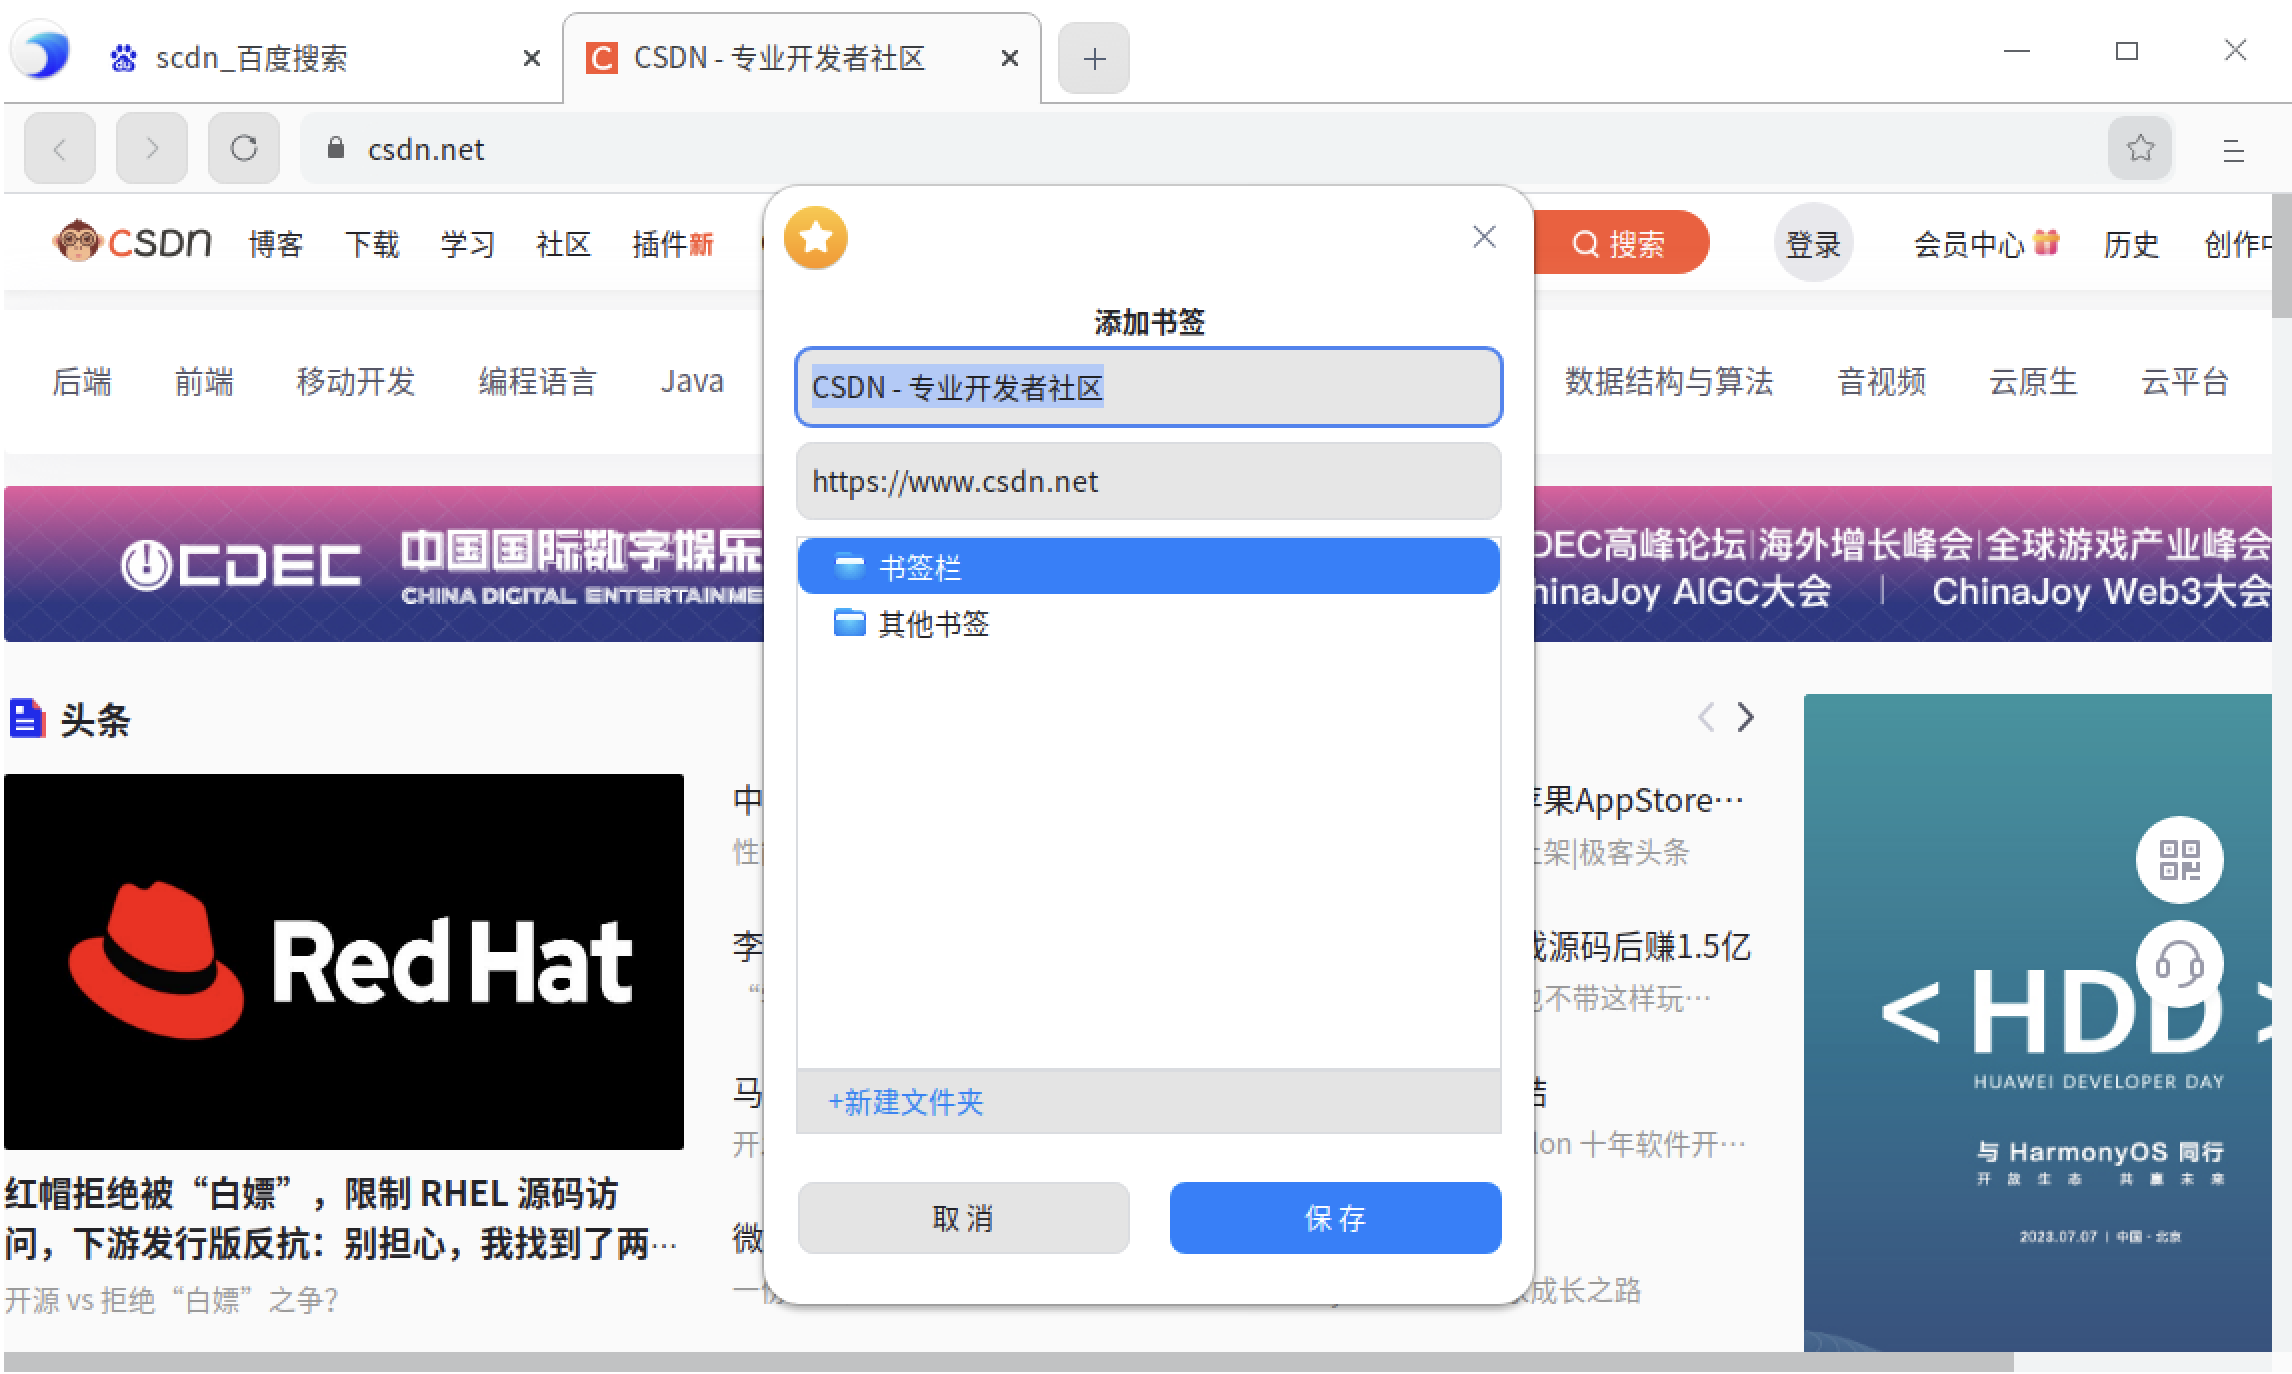
Task: Open the browser hamburger menu
Action: pos(2233,150)
